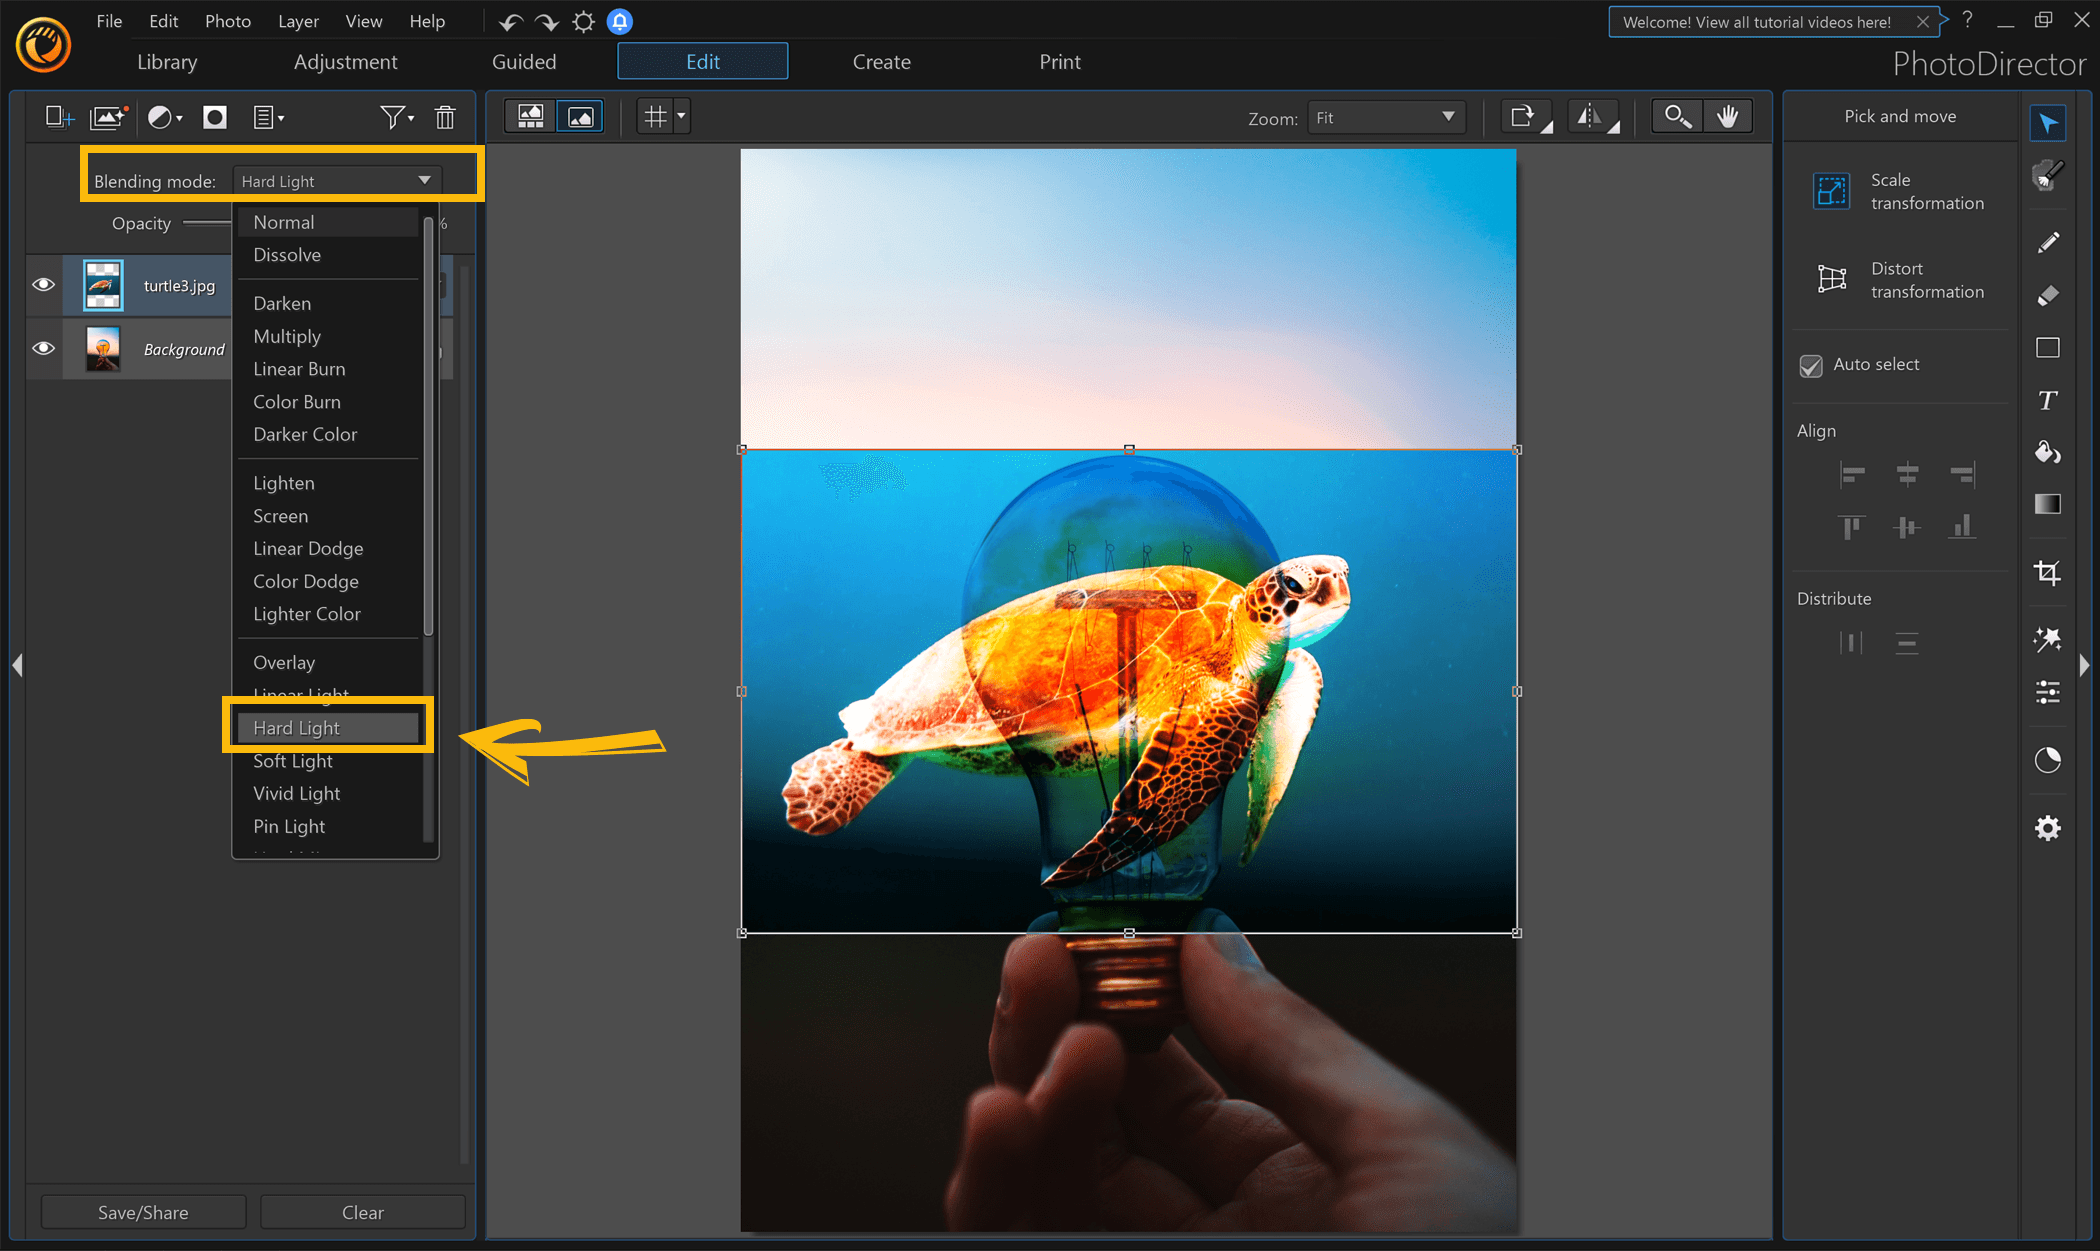The width and height of the screenshot is (2100, 1251).
Task: Open preferences gear in top menu bar
Action: pyautogui.click(x=584, y=22)
